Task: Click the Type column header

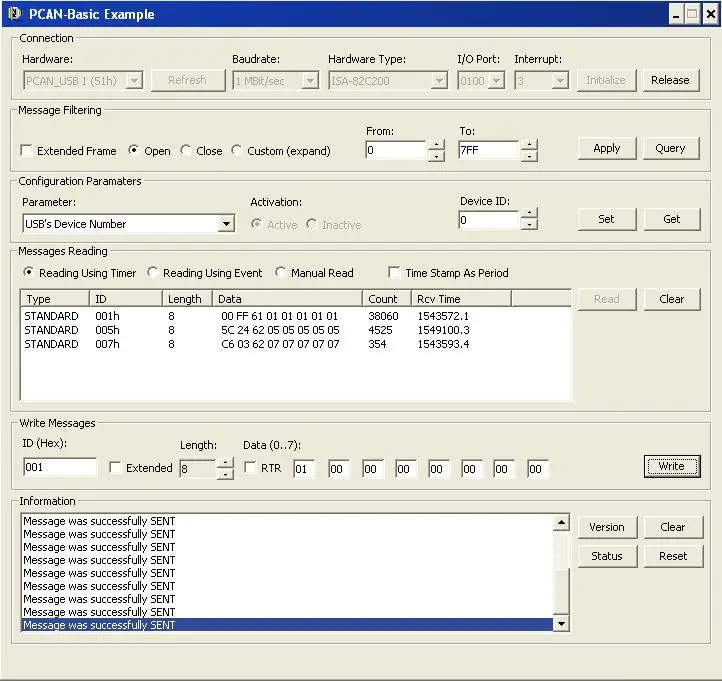Action: [x=55, y=299]
